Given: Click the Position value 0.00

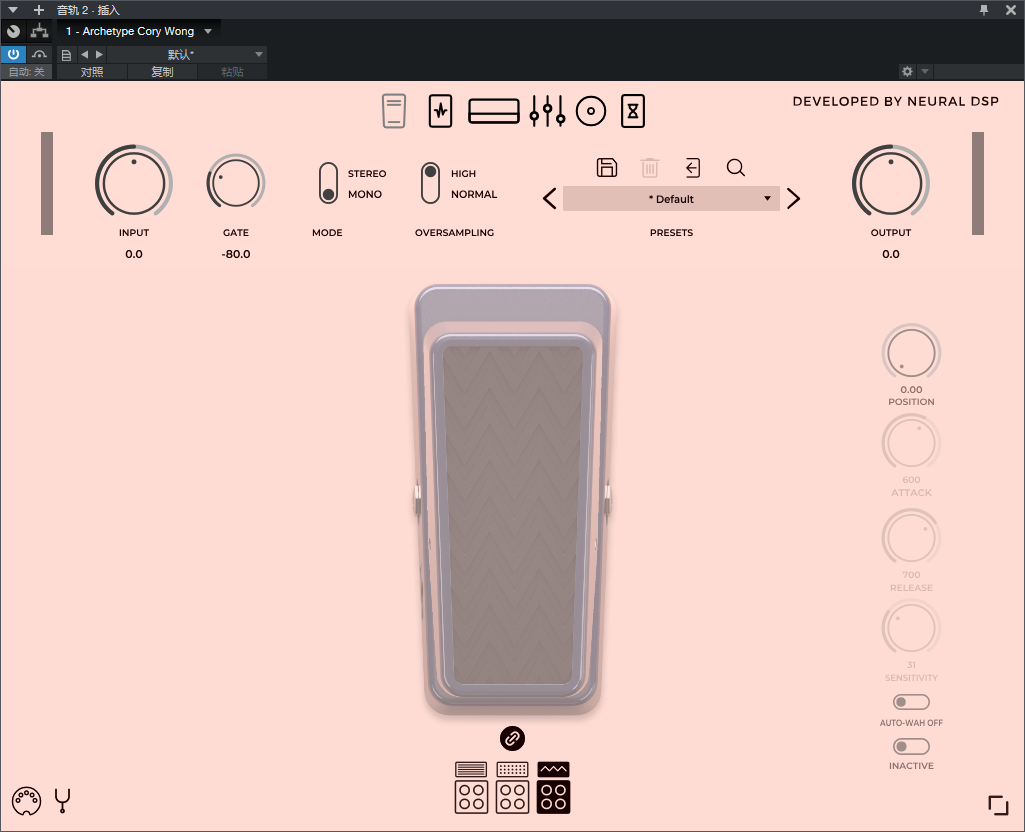Looking at the screenshot, I should tap(911, 390).
